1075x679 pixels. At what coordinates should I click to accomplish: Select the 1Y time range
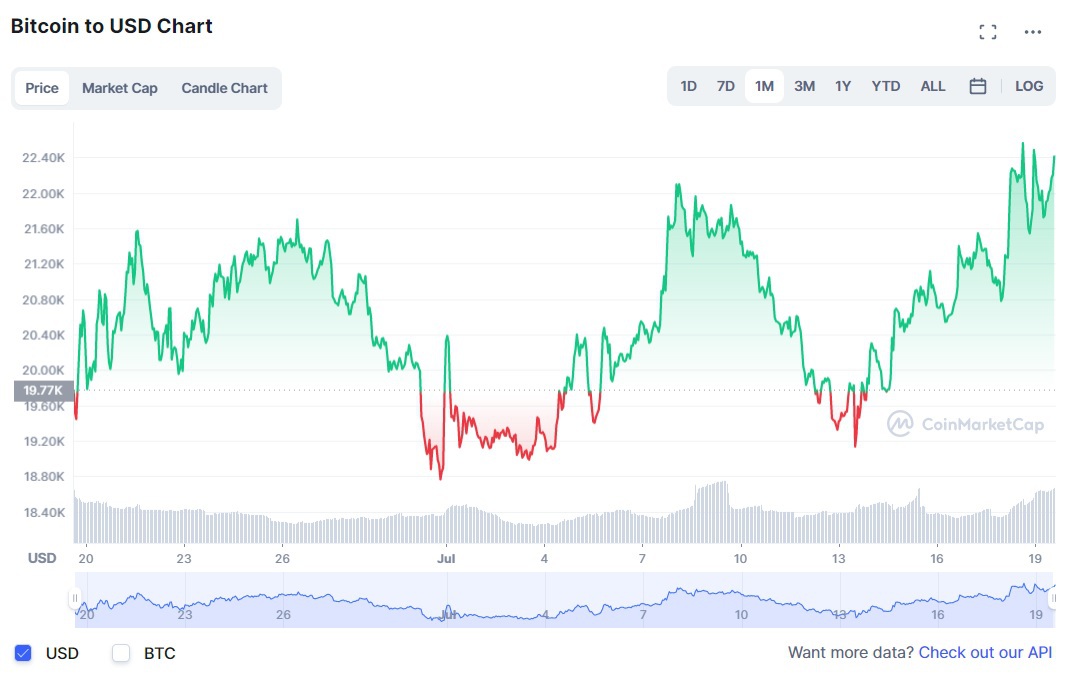(843, 86)
